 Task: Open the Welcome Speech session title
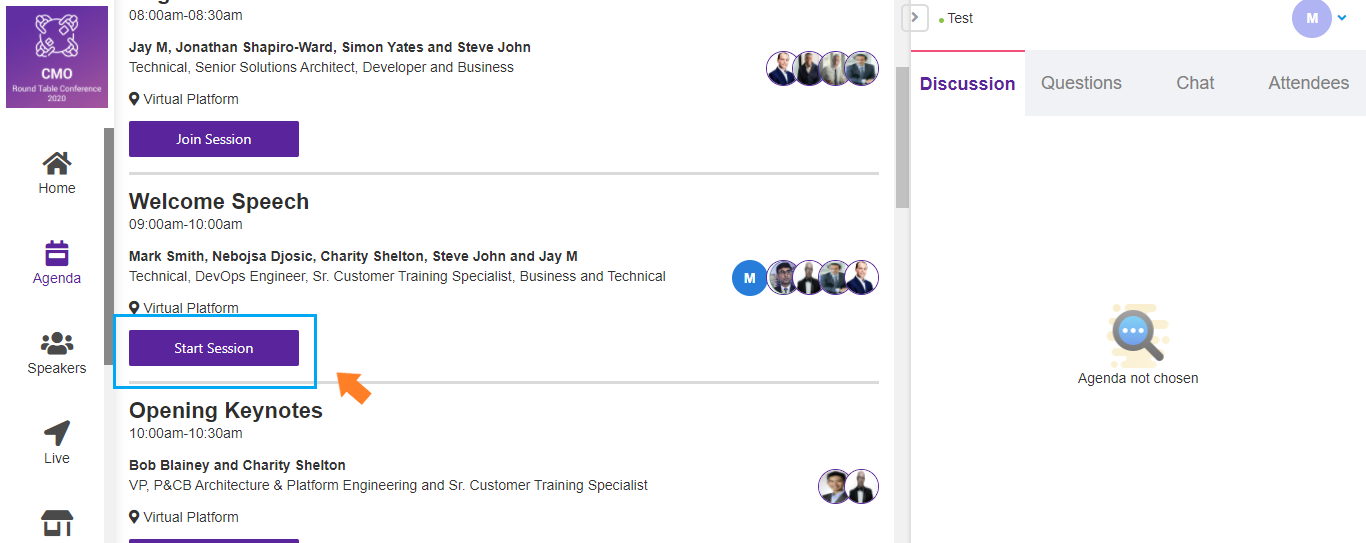(x=219, y=201)
